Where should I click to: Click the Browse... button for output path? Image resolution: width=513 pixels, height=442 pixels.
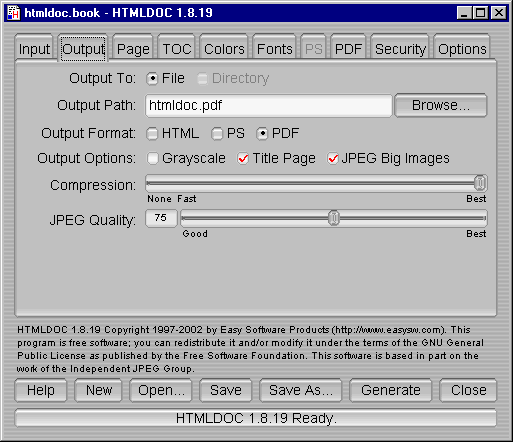point(441,105)
